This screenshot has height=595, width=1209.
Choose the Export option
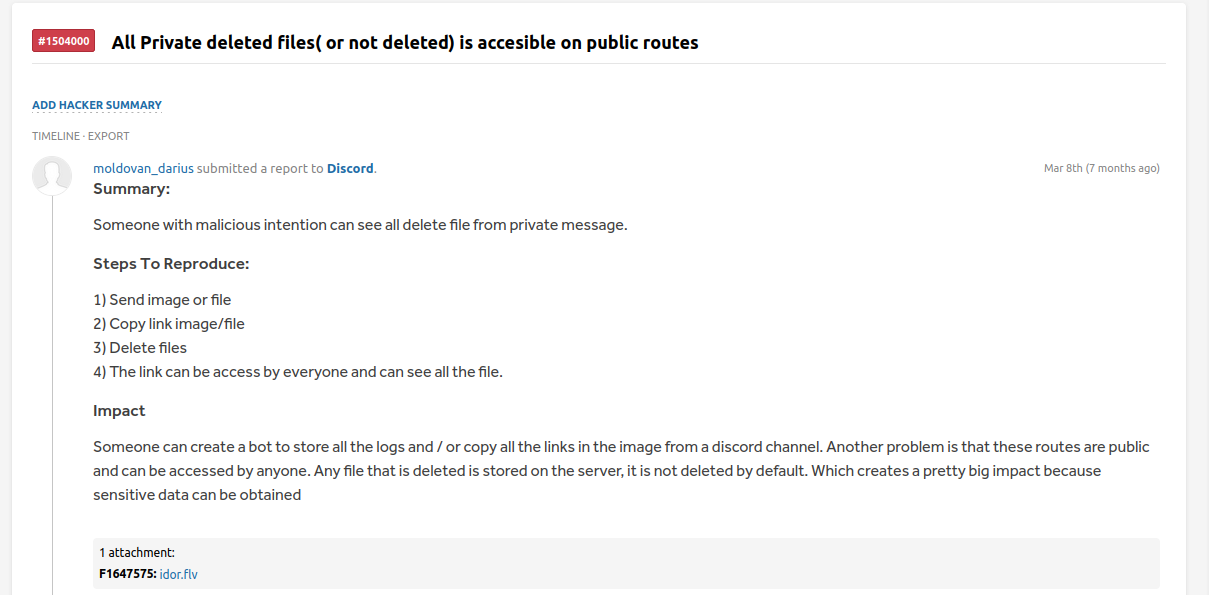tap(109, 136)
